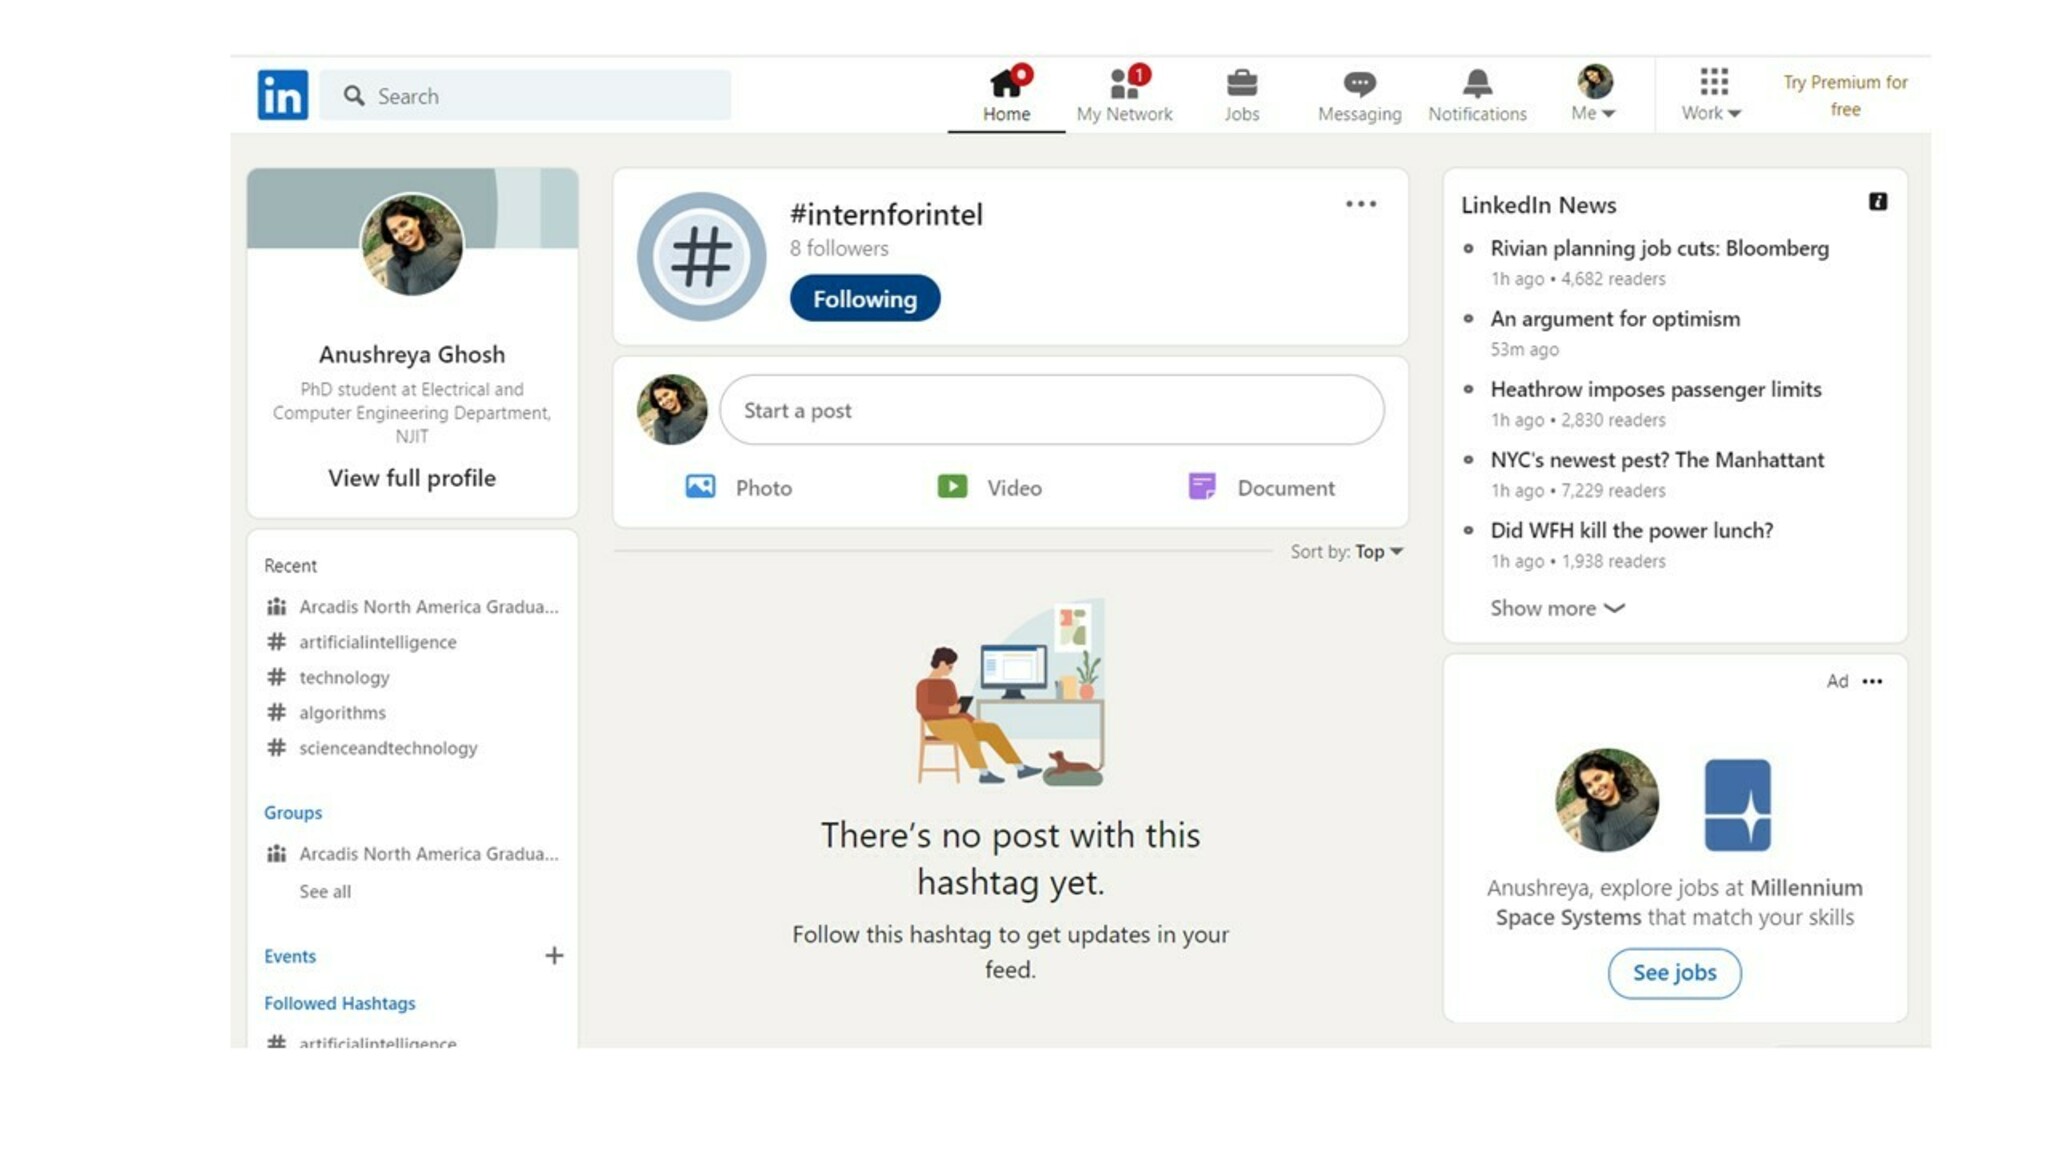Click the My Network people icon
This screenshot has width=2048, height=1152.
click(1124, 84)
